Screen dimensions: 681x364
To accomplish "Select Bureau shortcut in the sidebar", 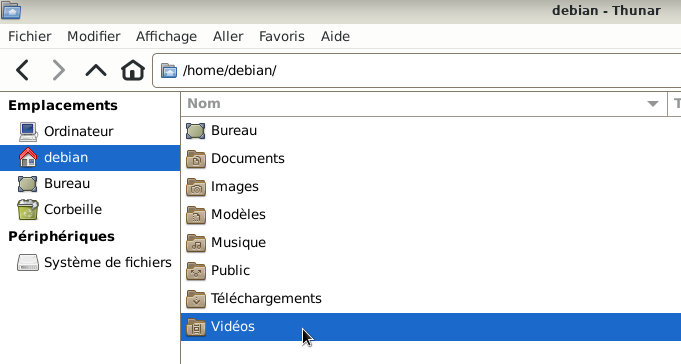I will coord(90,184).
